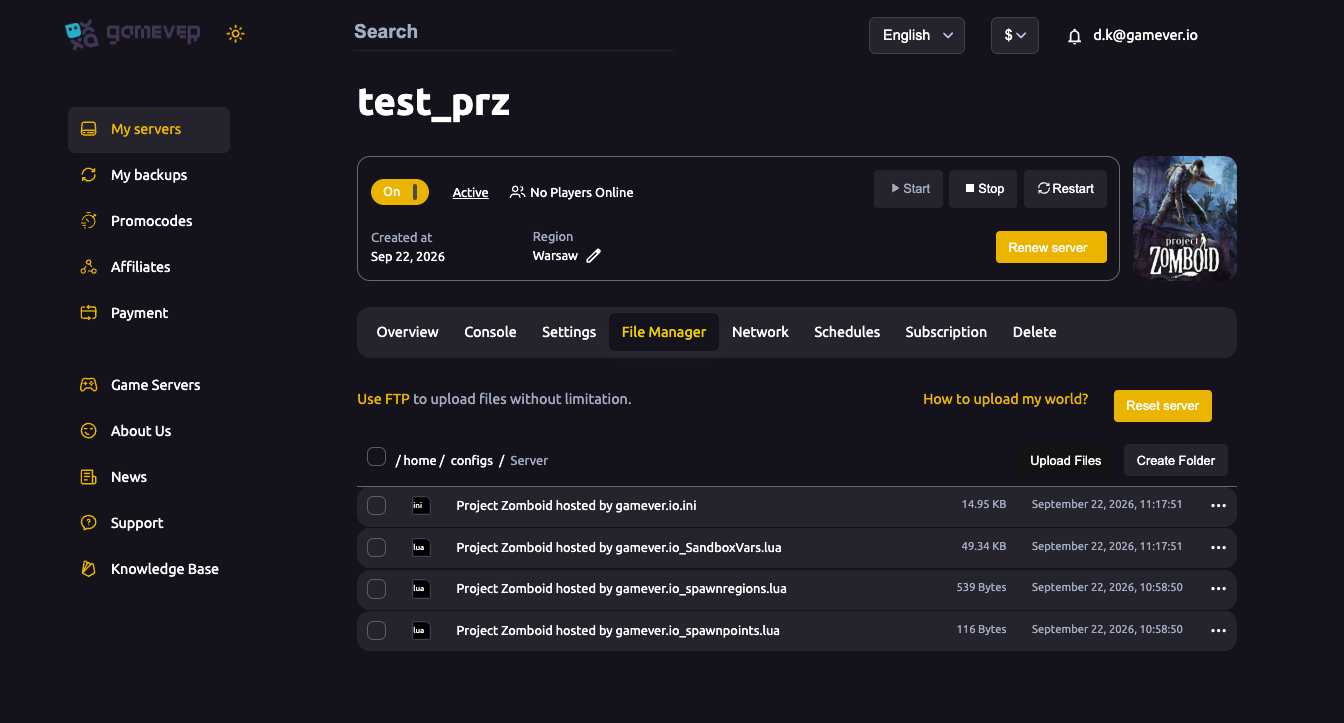Open the three-dot menu for gamever.io.ini
The height and width of the screenshot is (723, 1344).
(1218, 506)
